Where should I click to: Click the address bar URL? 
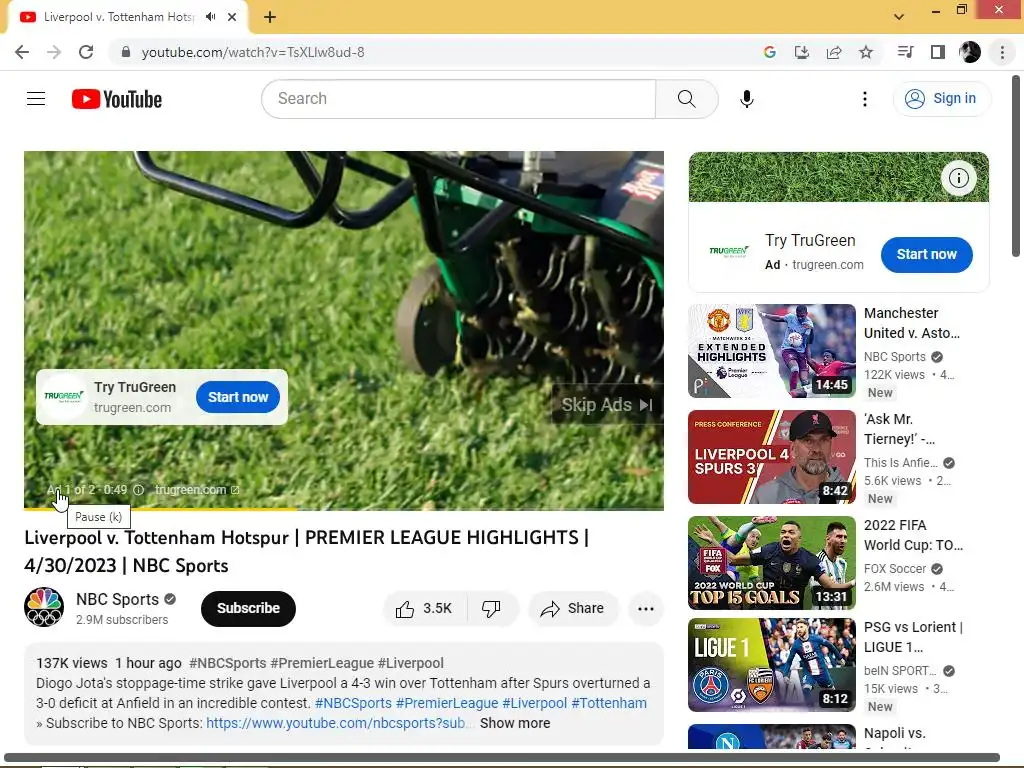click(x=253, y=52)
